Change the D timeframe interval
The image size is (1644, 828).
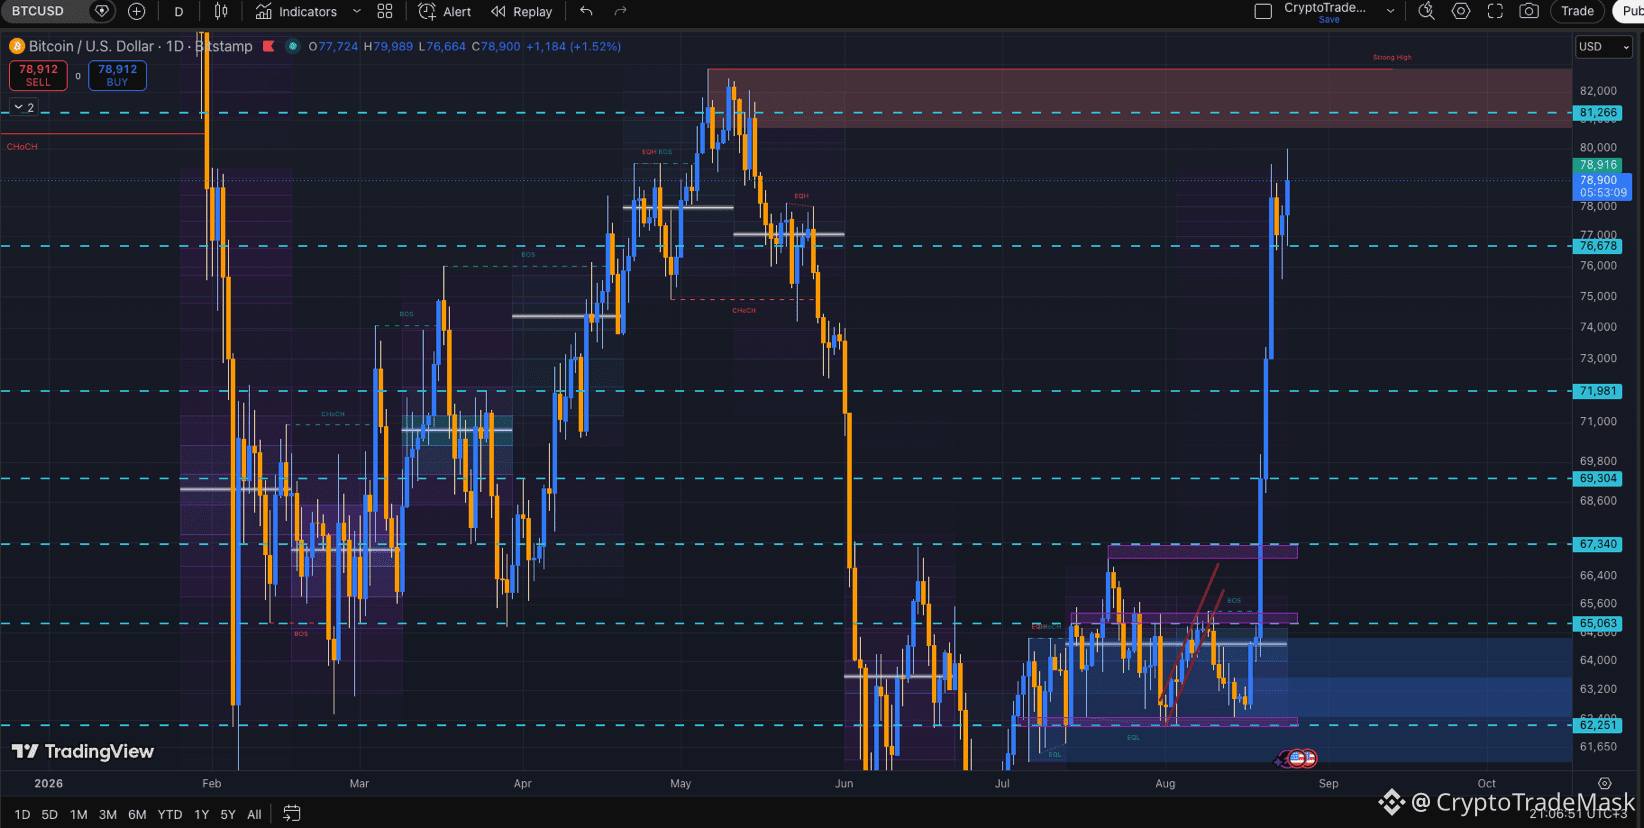tap(179, 12)
